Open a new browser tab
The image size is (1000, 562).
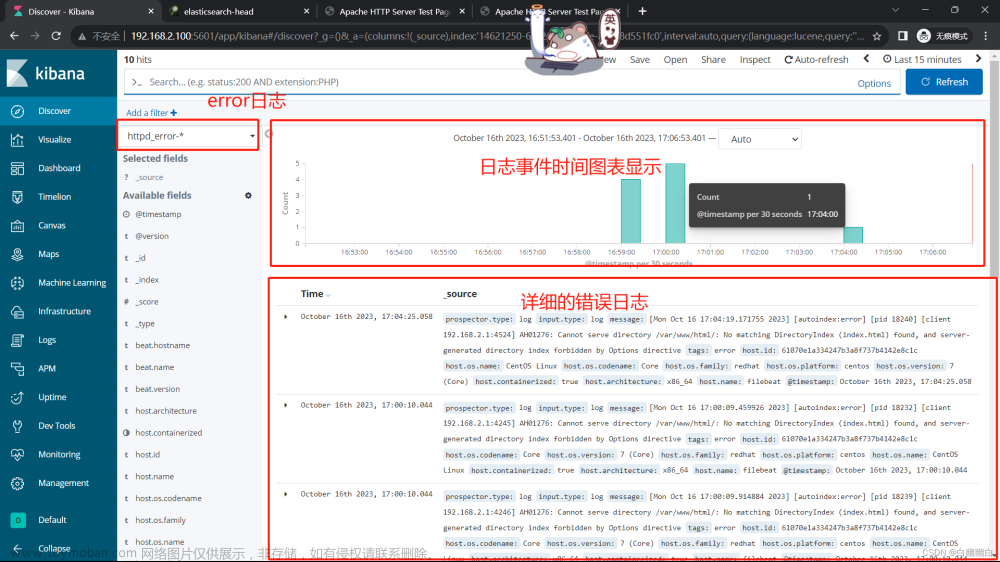click(642, 11)
